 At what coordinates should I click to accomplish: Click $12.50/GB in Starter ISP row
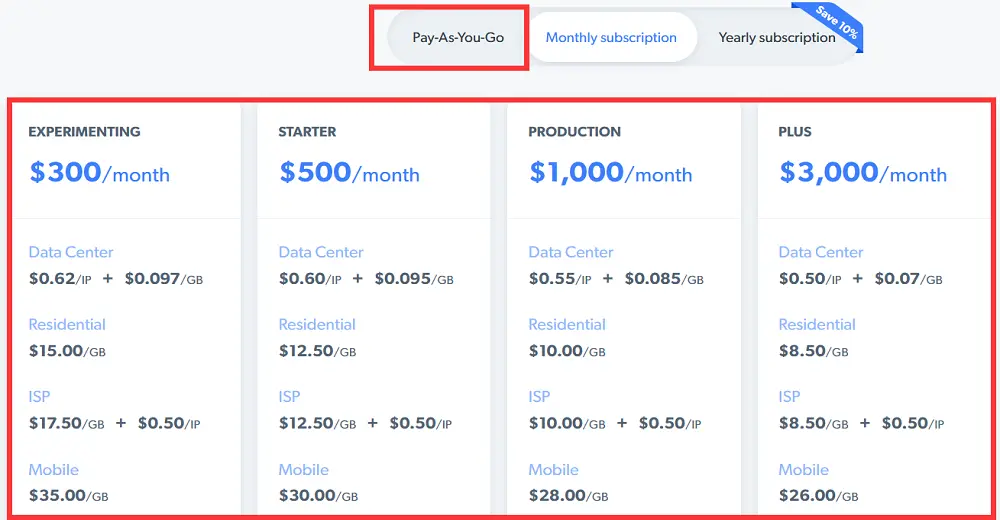coord(317,423)
